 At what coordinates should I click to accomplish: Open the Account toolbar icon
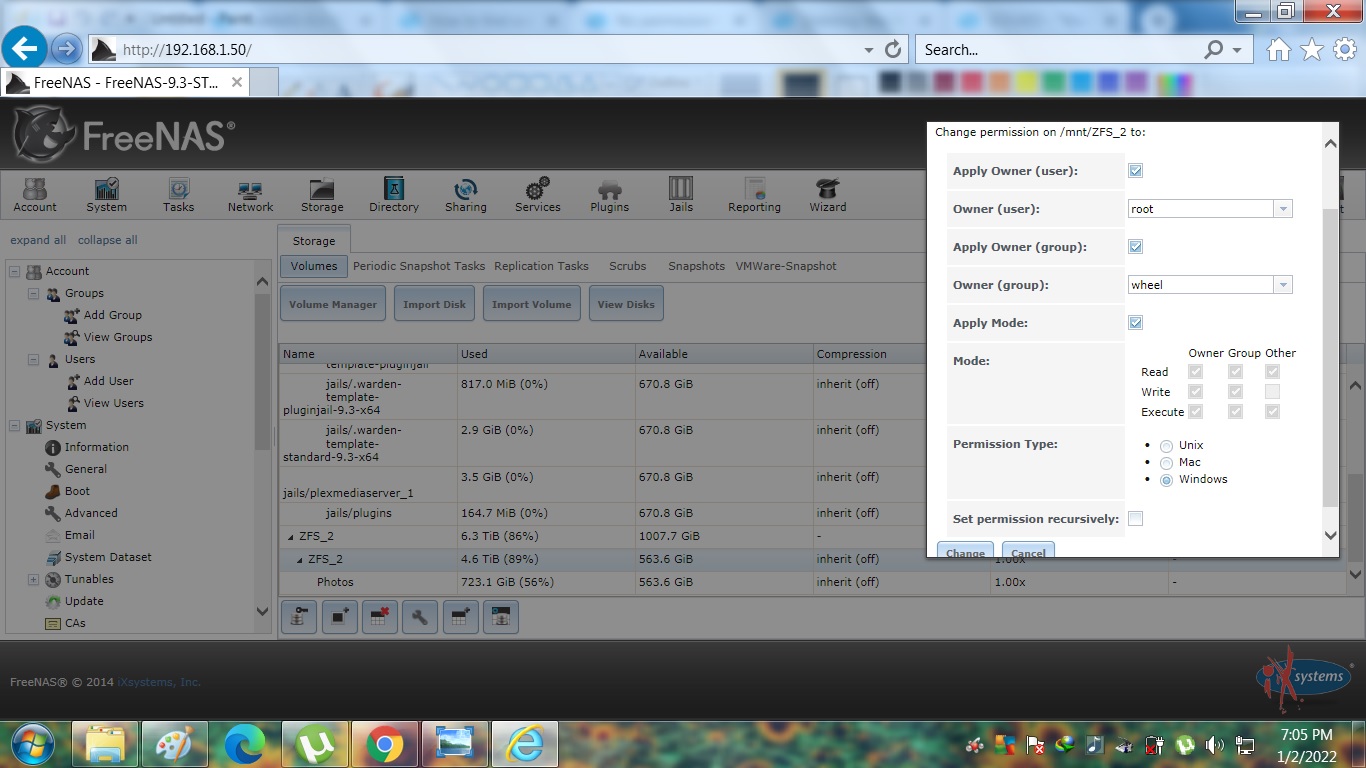coord(35,195)
